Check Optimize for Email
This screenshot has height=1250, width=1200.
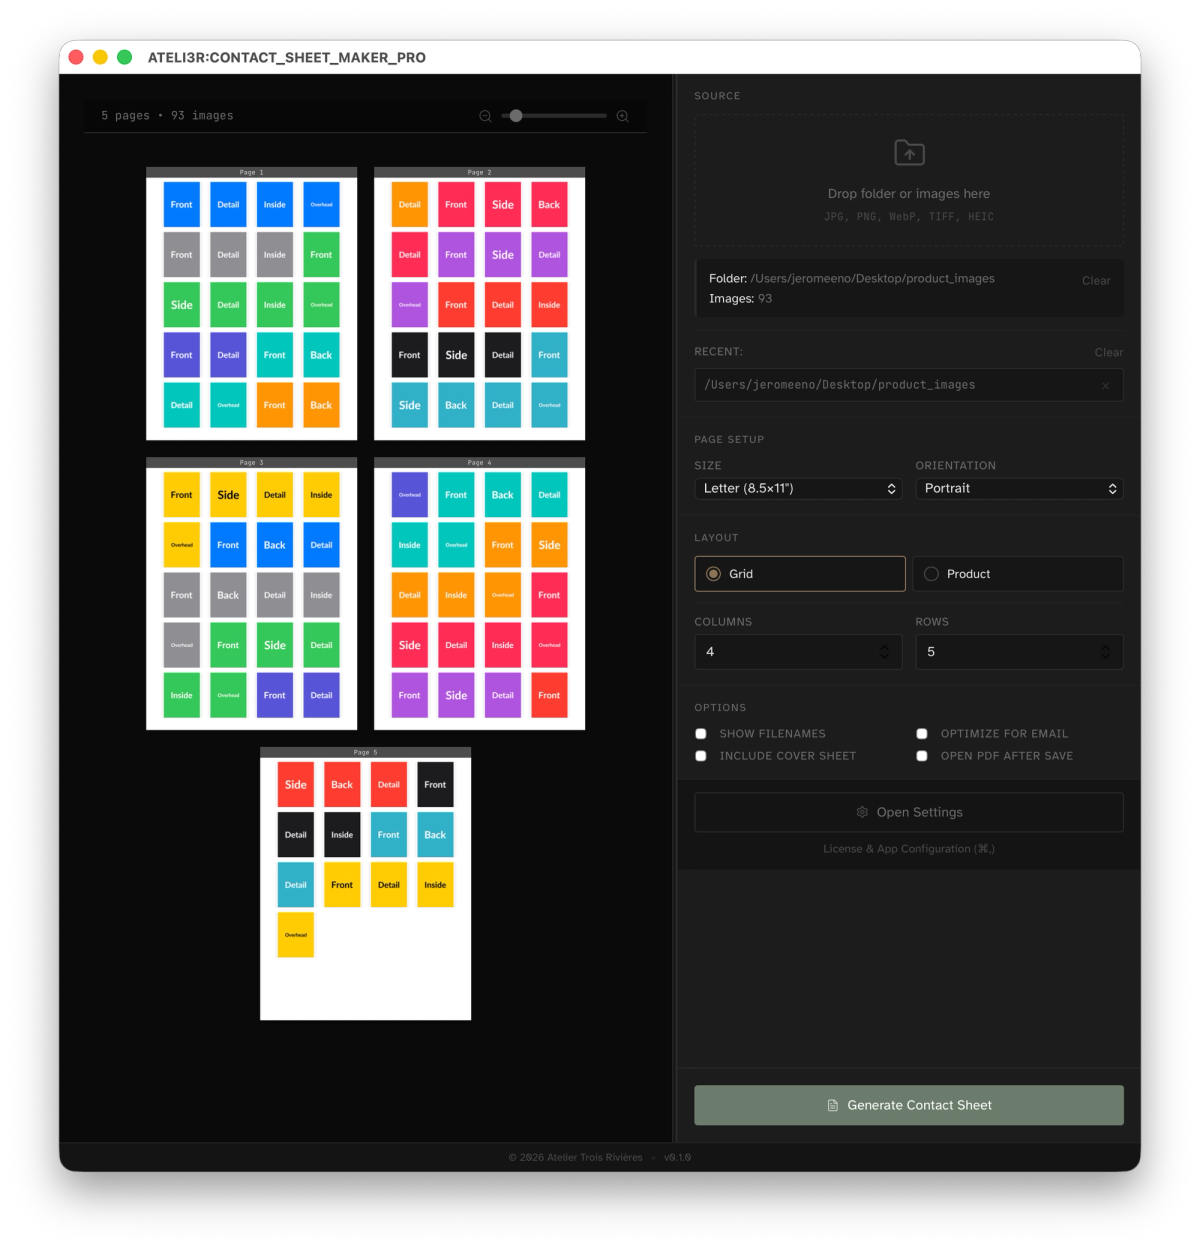click(921, 733)
